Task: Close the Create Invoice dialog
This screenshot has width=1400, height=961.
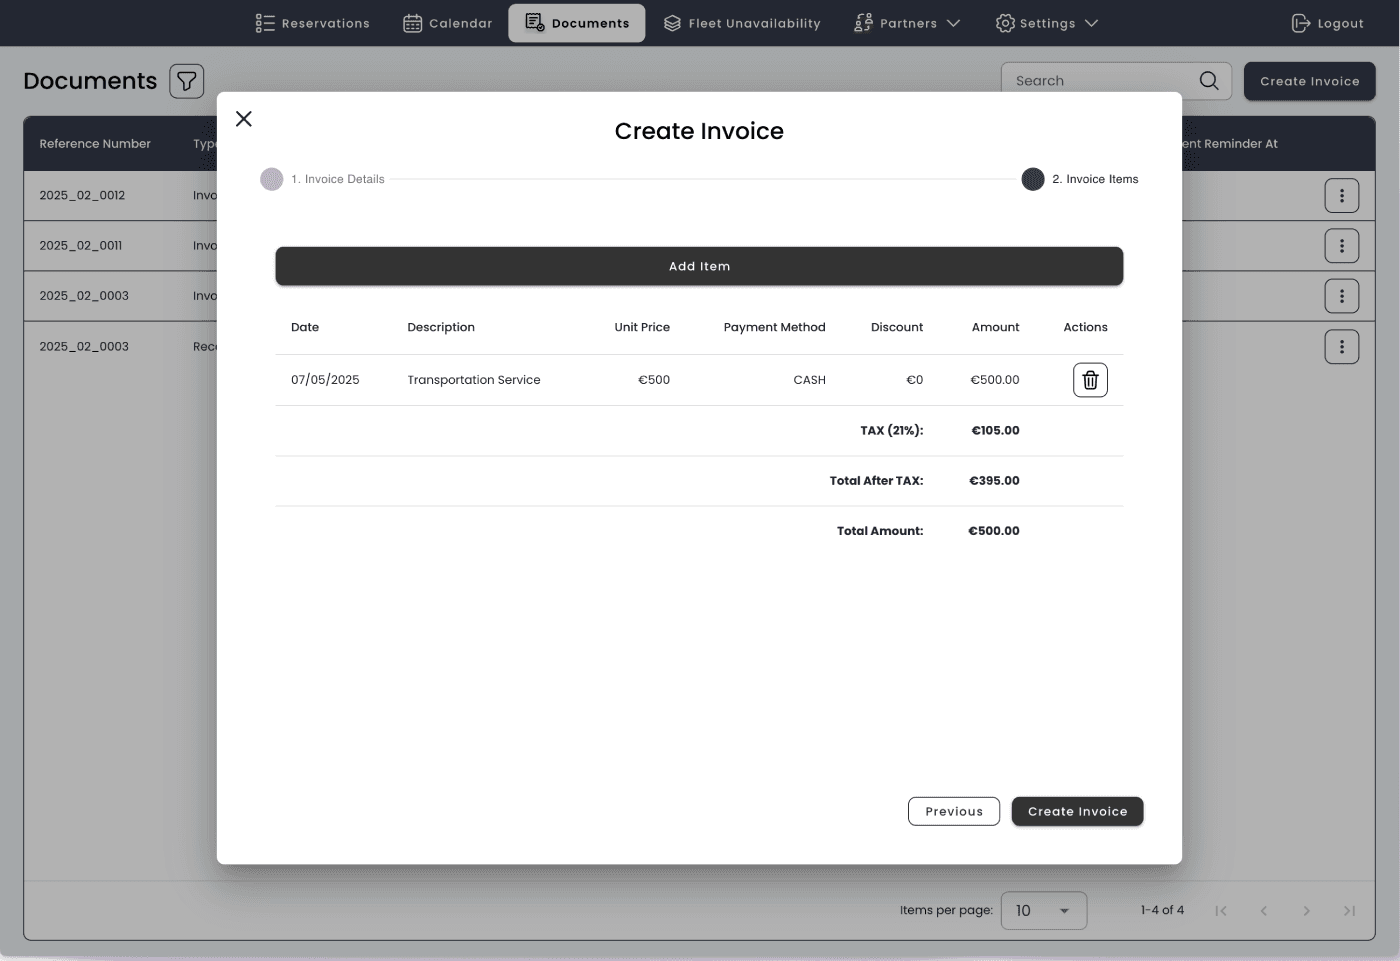Action: (244, 119)
